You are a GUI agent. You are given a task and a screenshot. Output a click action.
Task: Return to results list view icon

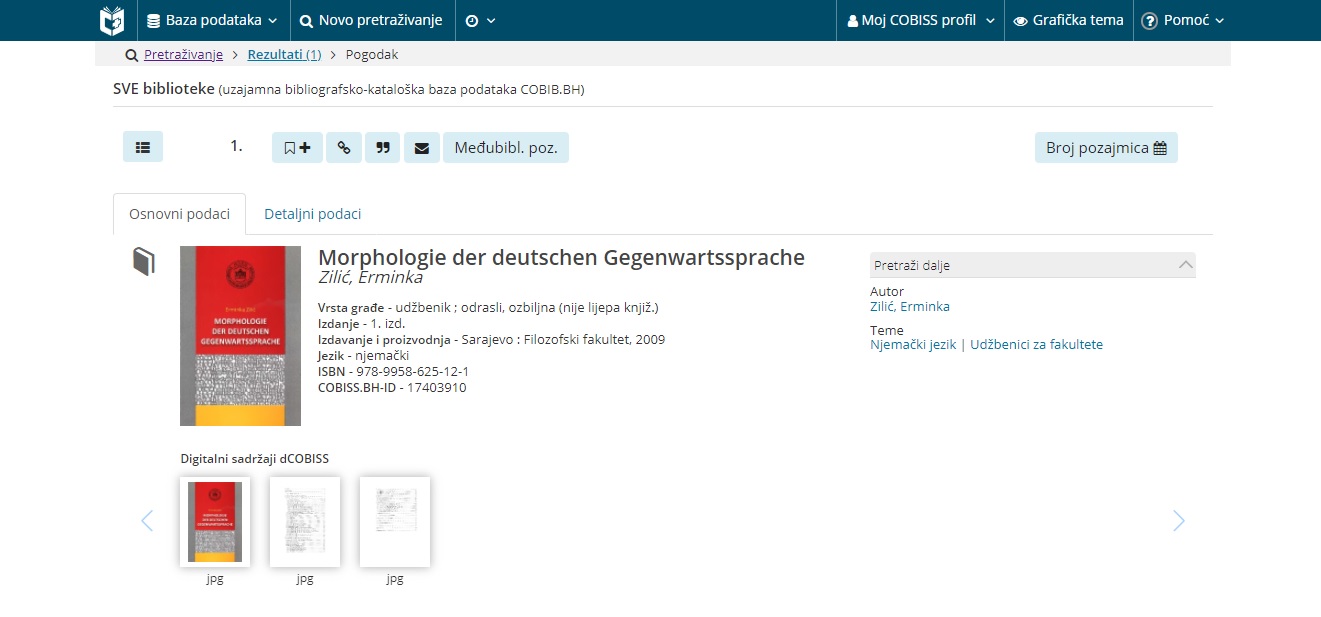143,147
